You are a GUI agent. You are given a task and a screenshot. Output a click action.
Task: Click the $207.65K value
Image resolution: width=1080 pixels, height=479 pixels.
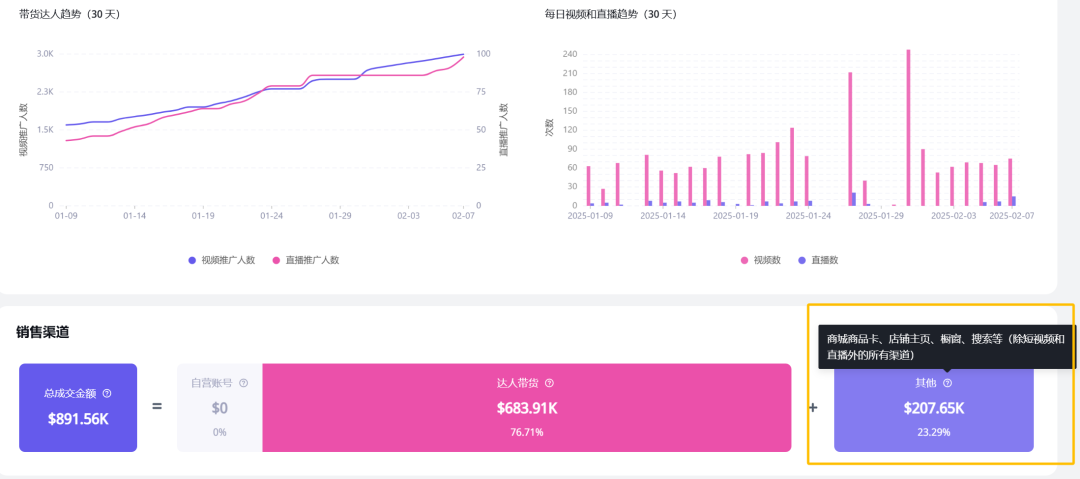pos(934,408)
